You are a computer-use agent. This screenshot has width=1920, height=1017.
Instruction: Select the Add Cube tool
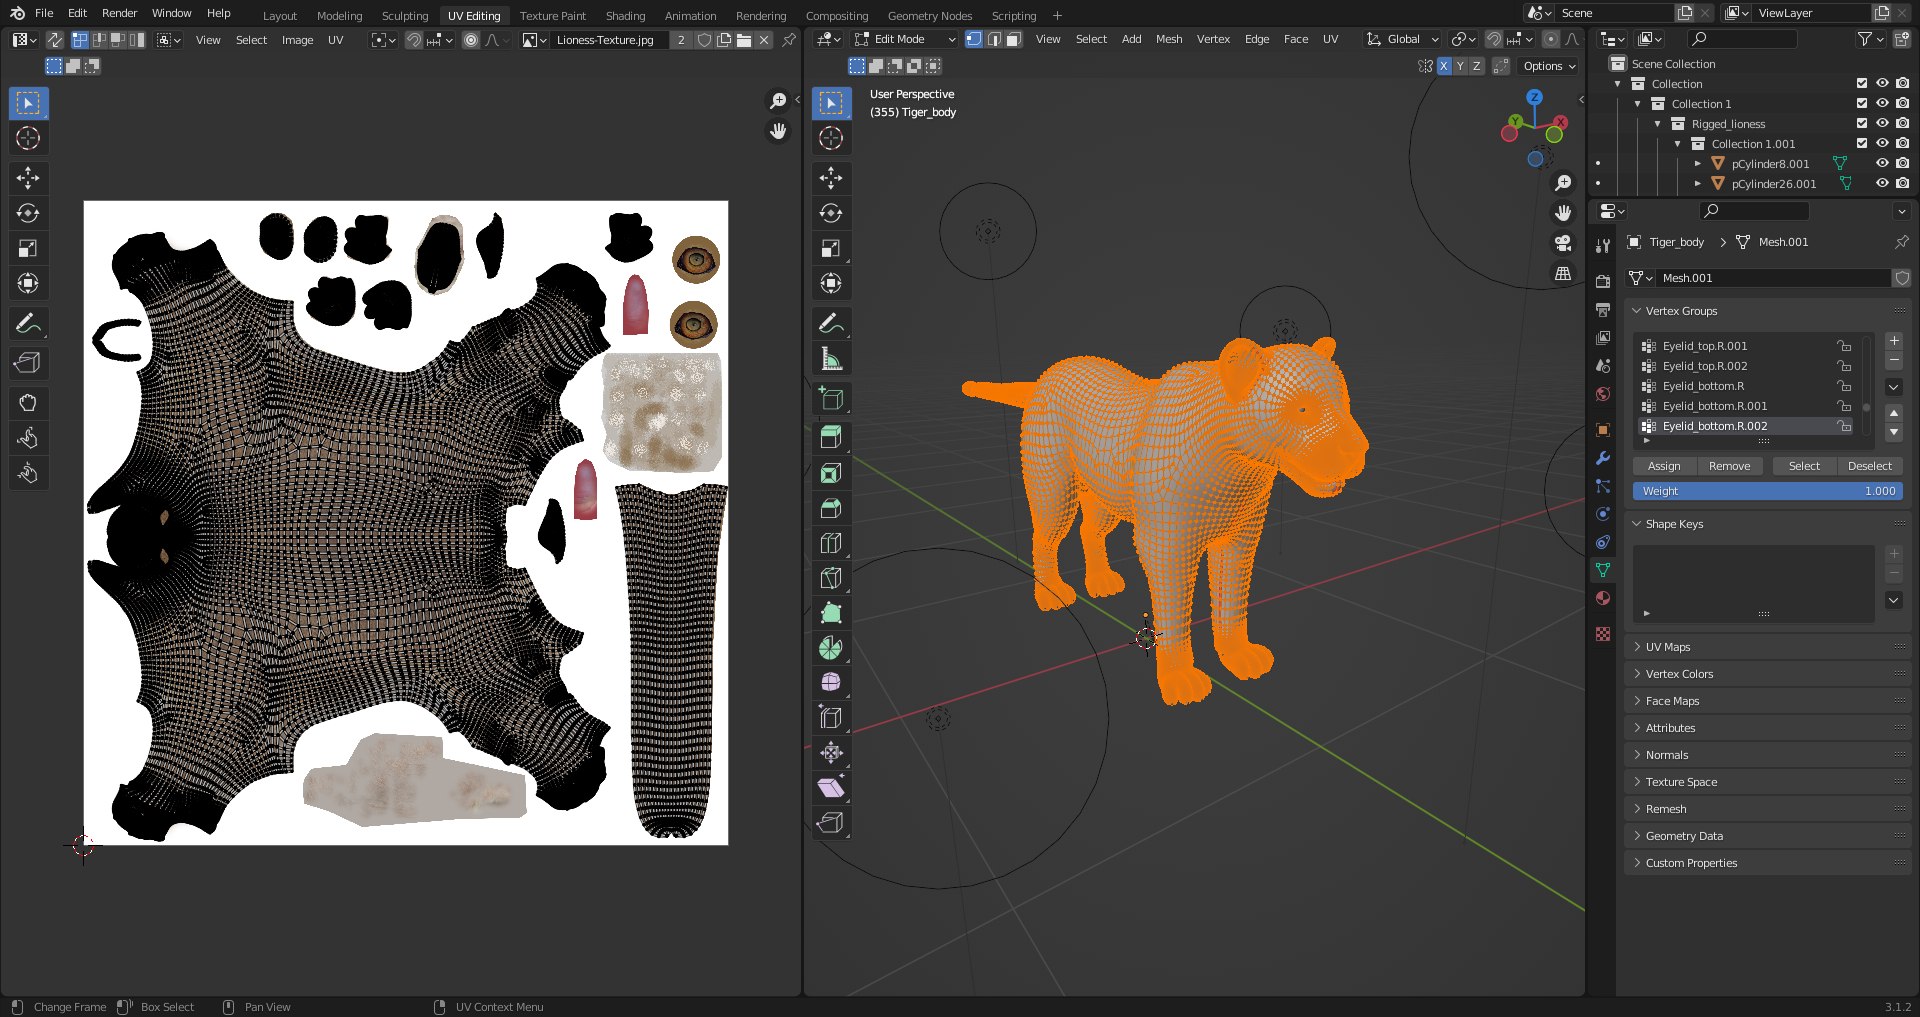pyautogui.click(x=831, y=398)
